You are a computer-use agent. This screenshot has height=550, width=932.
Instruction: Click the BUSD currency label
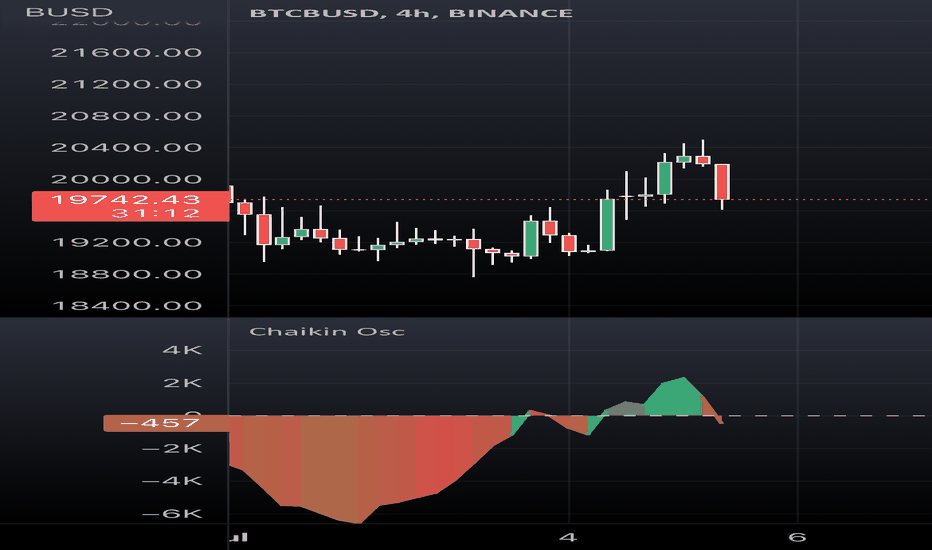[x=69, y=12]
